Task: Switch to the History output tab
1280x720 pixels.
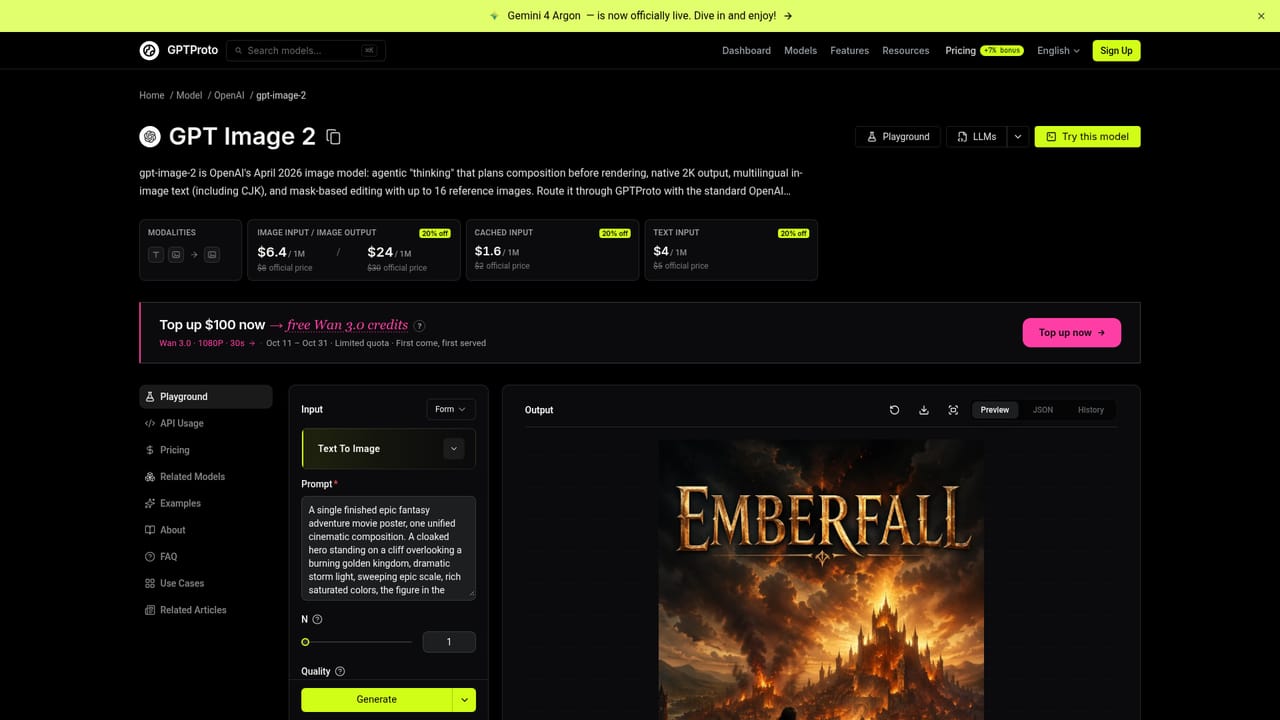Action: pos(1091,410)
